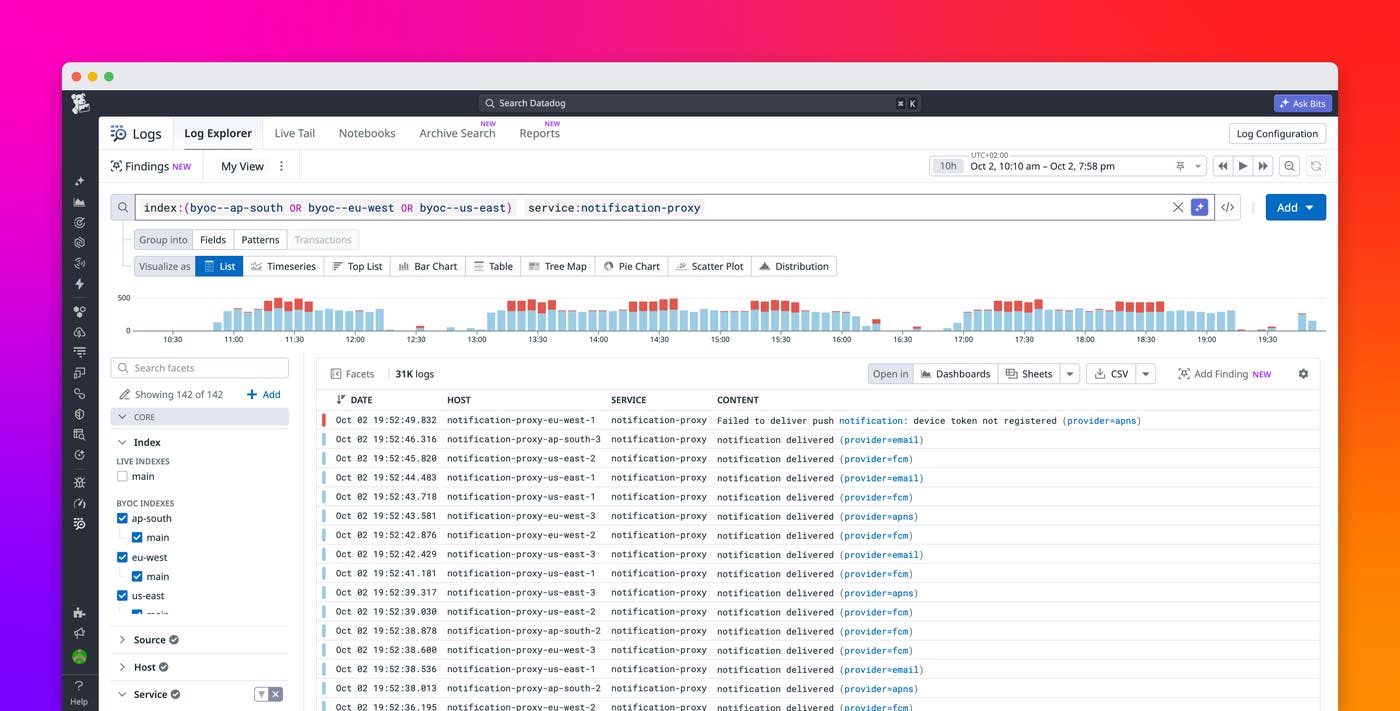Step the time range forward
The height and width of the screenshot is (711, 1400).
(1264, 166)
